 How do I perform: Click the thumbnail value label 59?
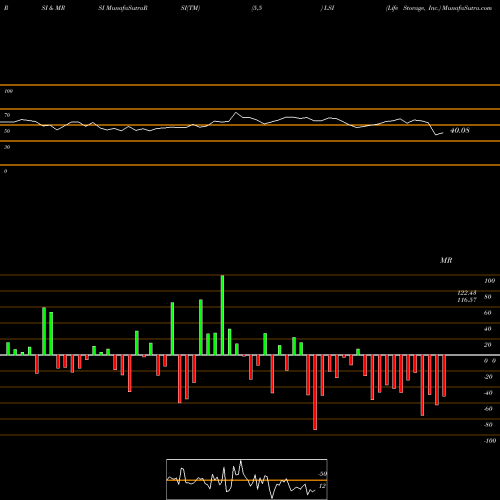click(x=322, y=474)
